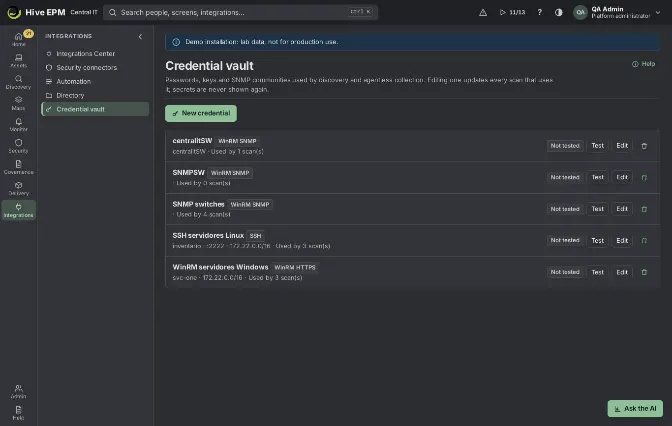Click the 'Used by 4 scan(s)' text
672x426 pixels.
pos(203,214)
